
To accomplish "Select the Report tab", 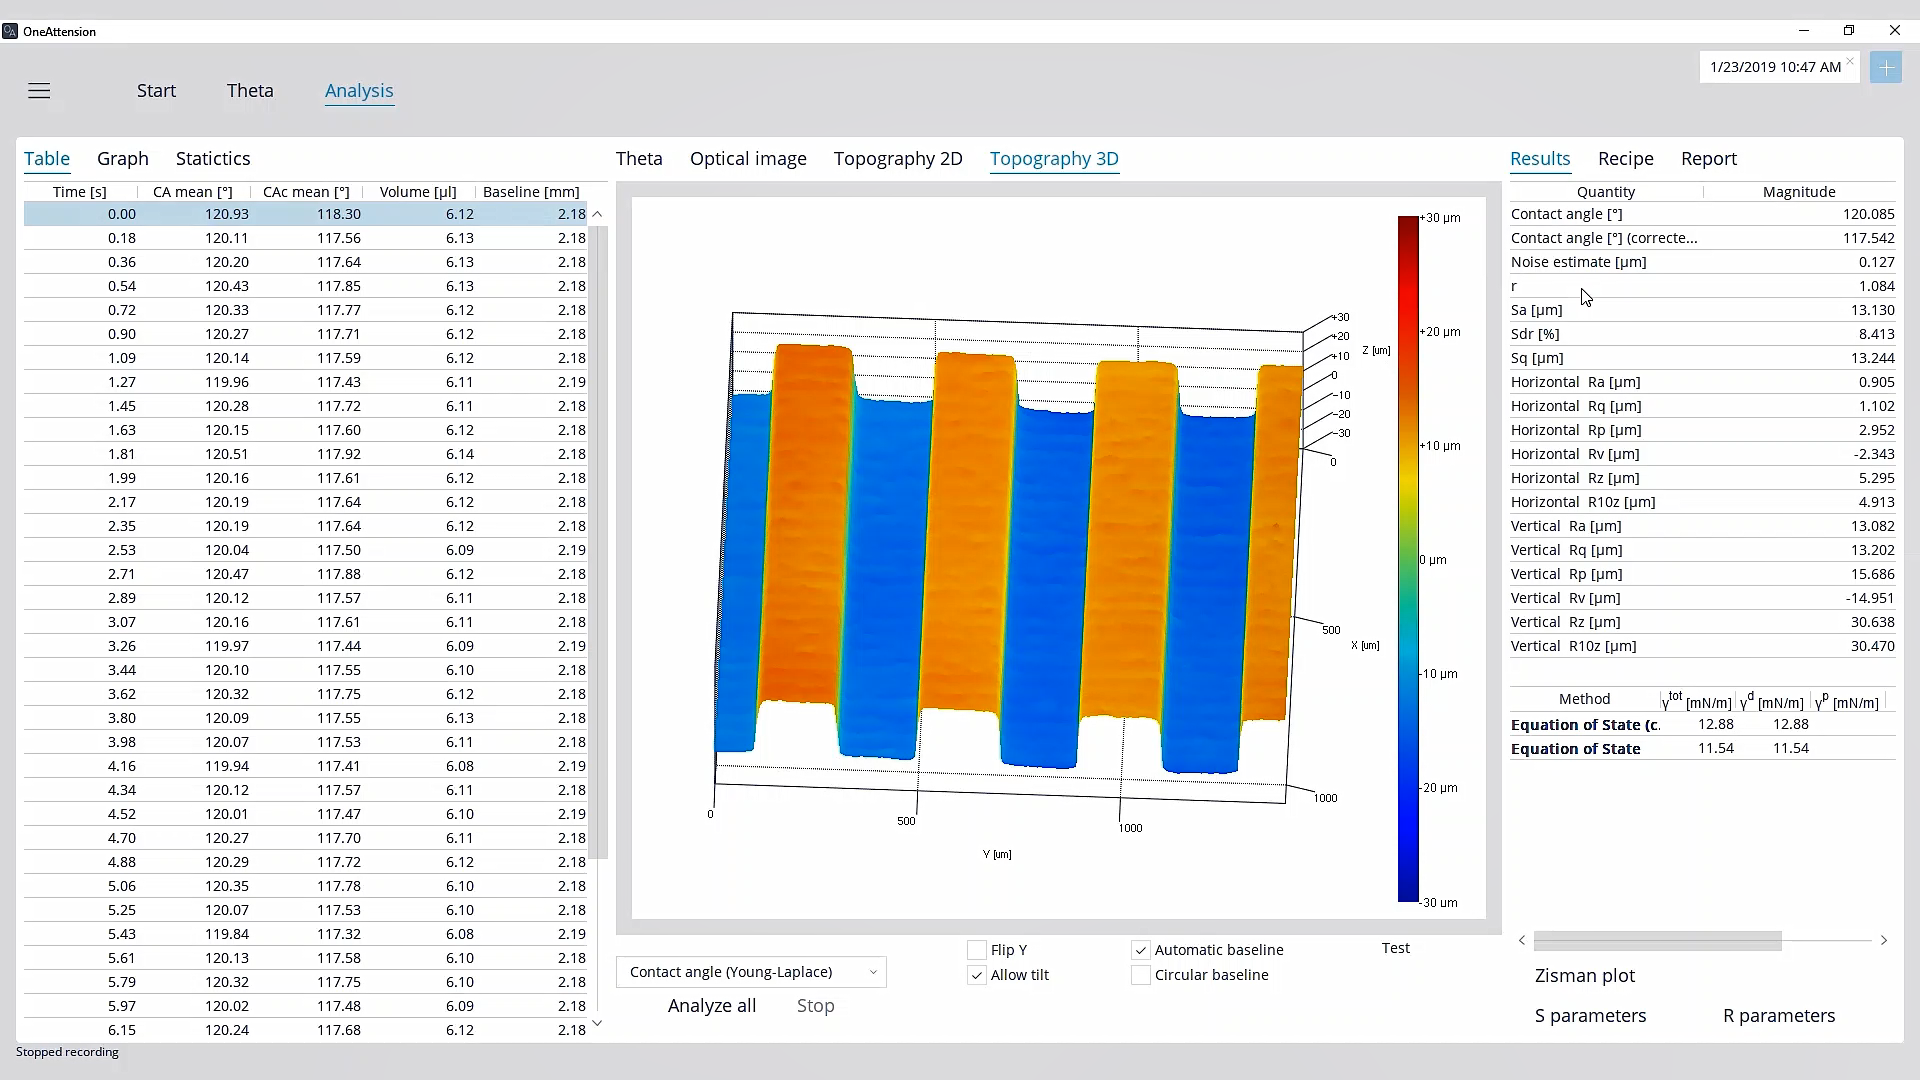I will [1709, 158].
